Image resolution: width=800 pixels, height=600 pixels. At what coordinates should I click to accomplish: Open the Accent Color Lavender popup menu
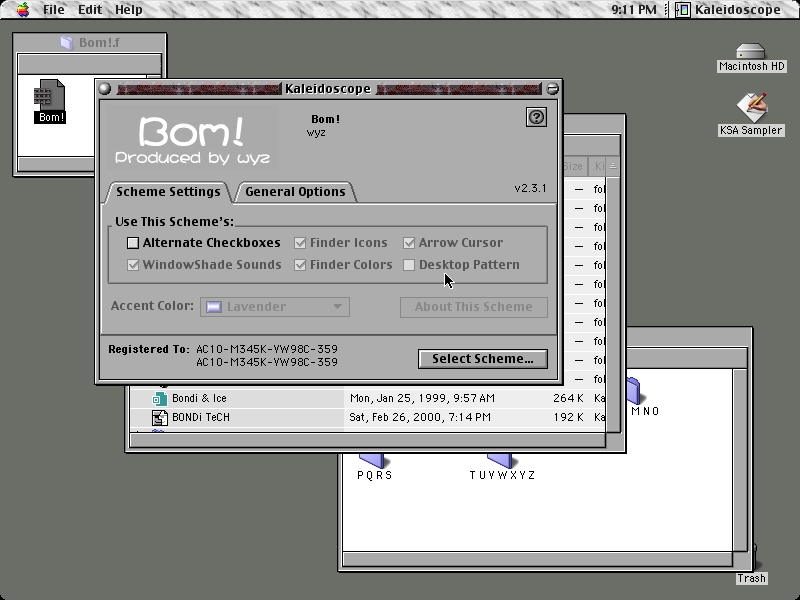click(275, 307)
